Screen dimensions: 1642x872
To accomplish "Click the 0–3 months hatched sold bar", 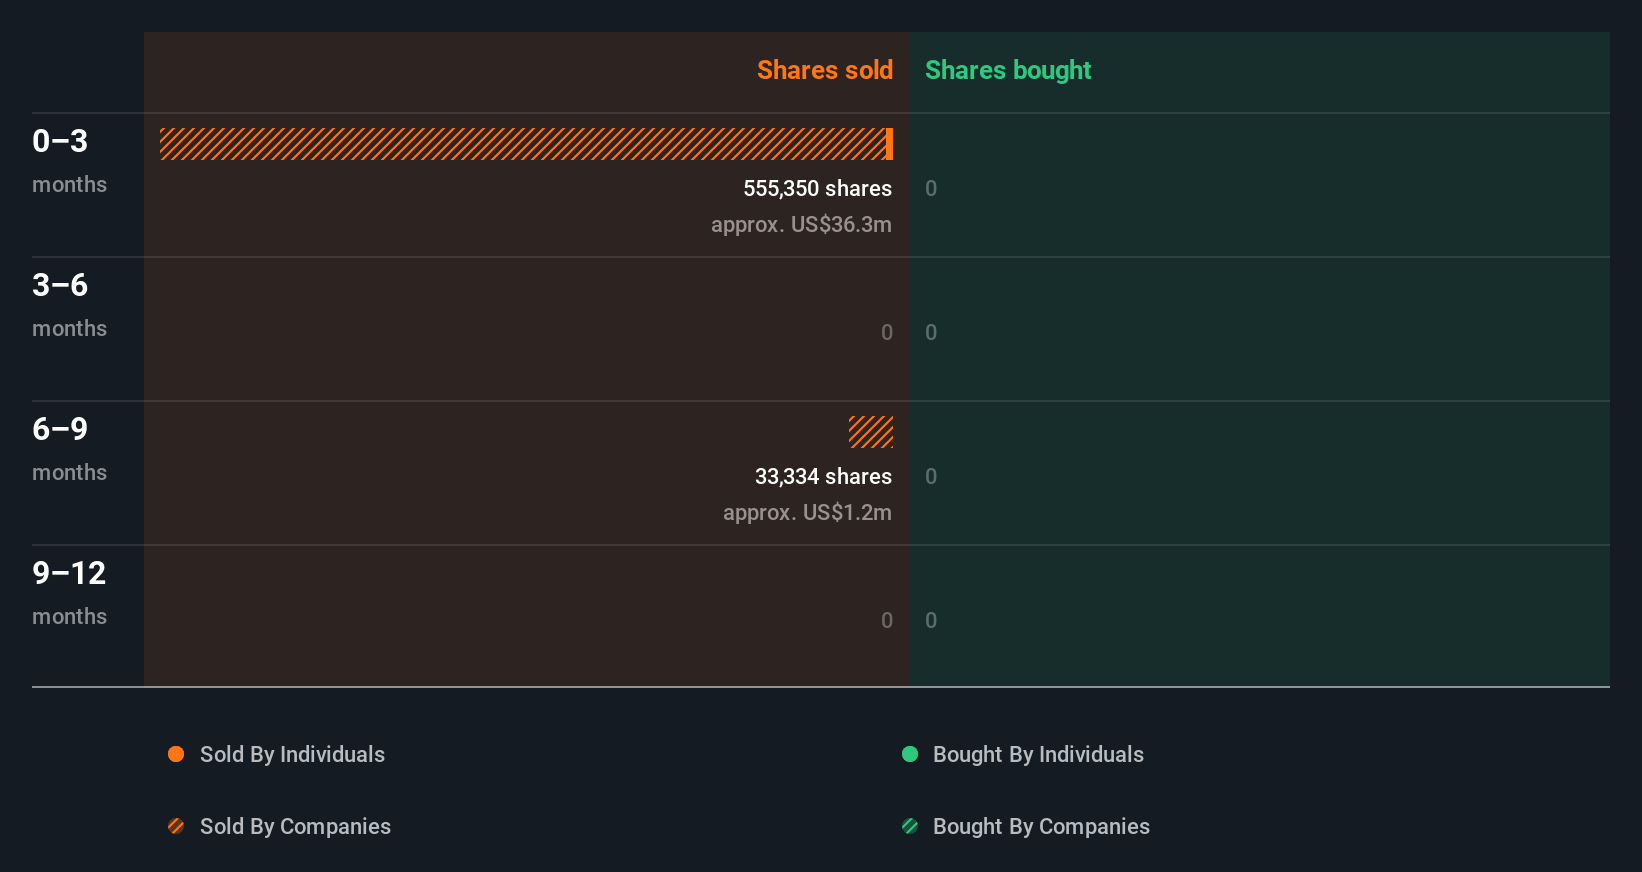I will click(x=523, y=144).
